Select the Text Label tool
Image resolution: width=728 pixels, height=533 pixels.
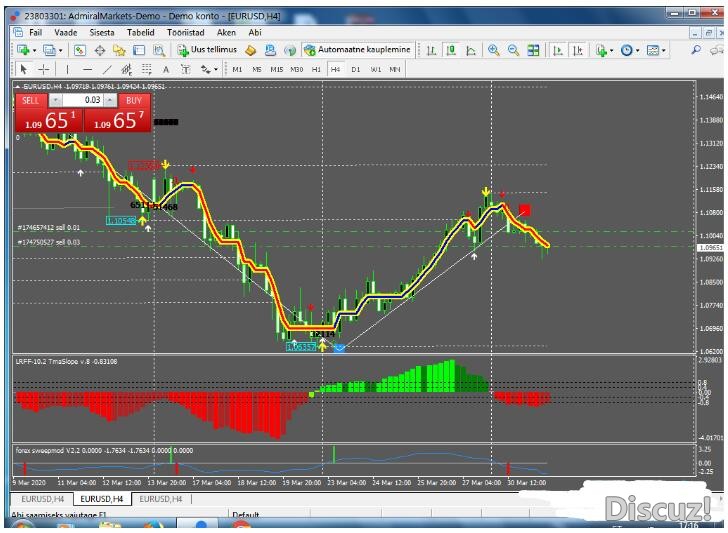point(186,70)
